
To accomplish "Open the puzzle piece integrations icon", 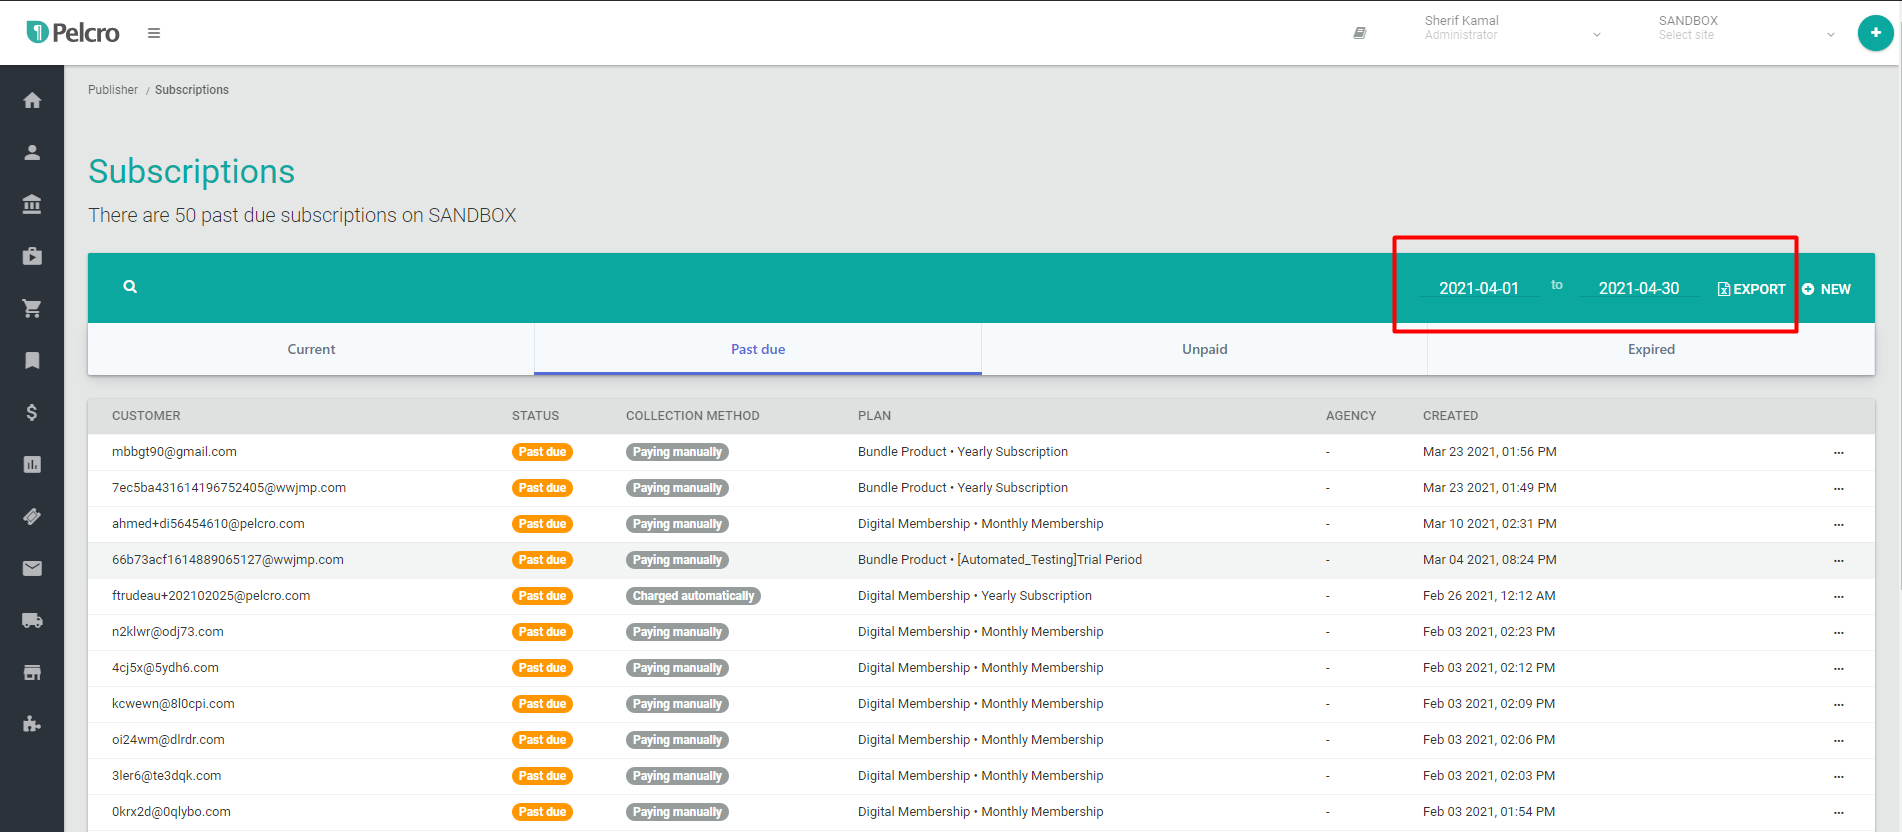I will point(32,724).
